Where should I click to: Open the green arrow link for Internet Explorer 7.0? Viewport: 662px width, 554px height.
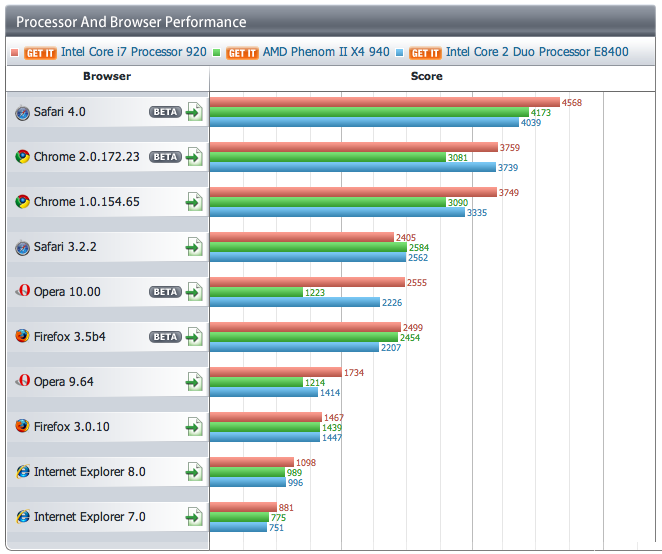[x=194, y=517]
